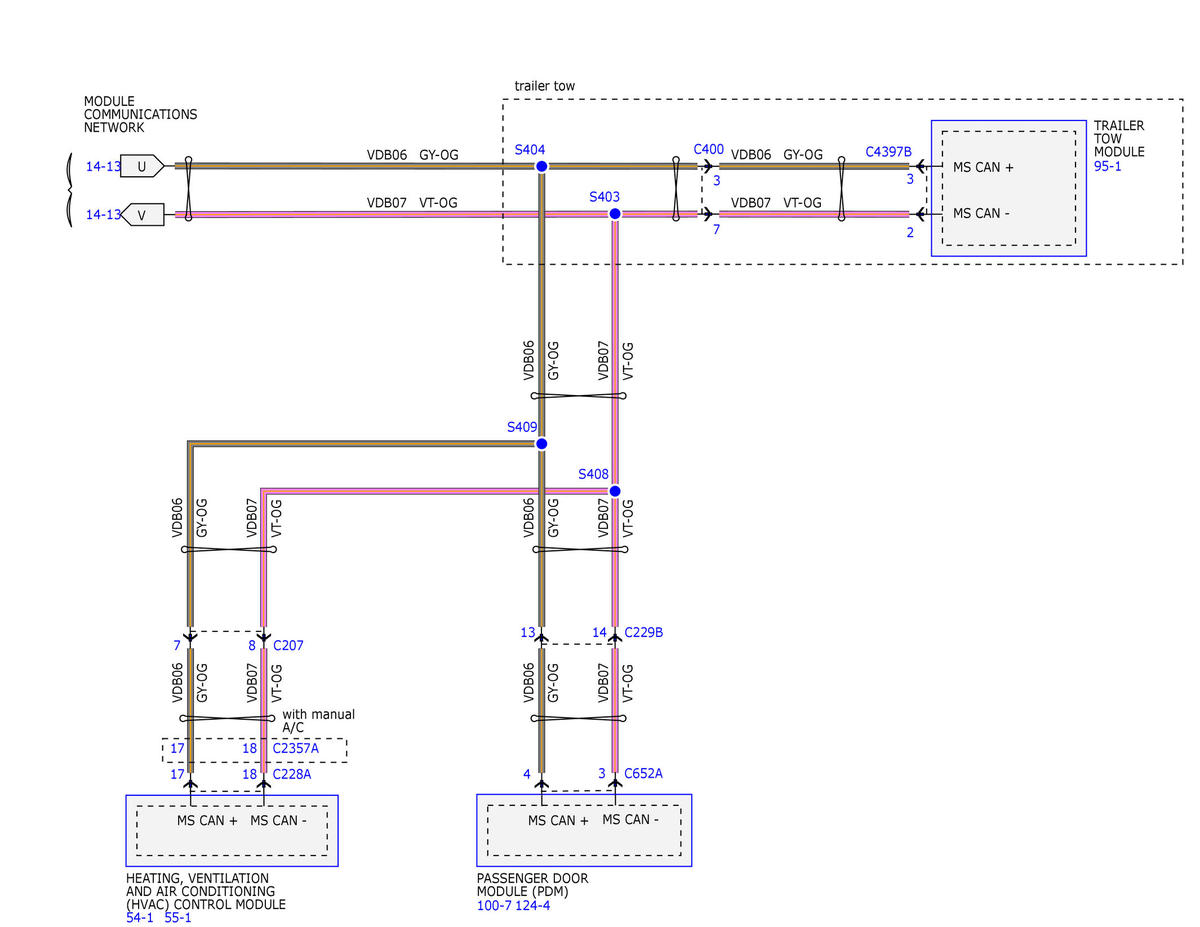1200x927 pixels.
Task: Open the 124-4 page reference
Action: 533,905
